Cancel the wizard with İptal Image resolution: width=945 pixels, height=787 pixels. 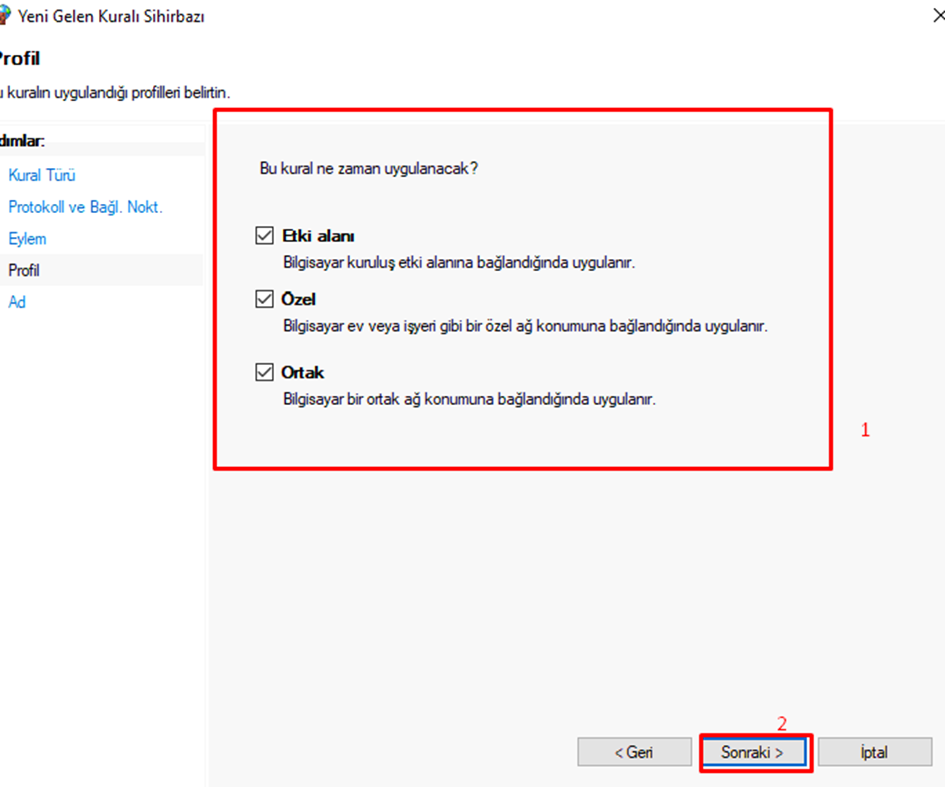pos(874,752)
